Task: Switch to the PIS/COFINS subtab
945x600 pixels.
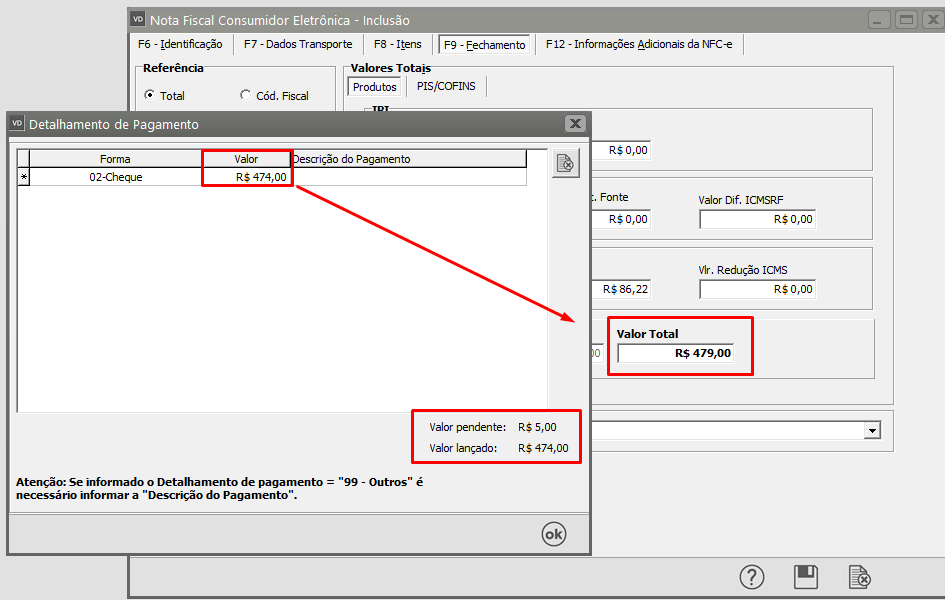Action: (x=446, y=87)
